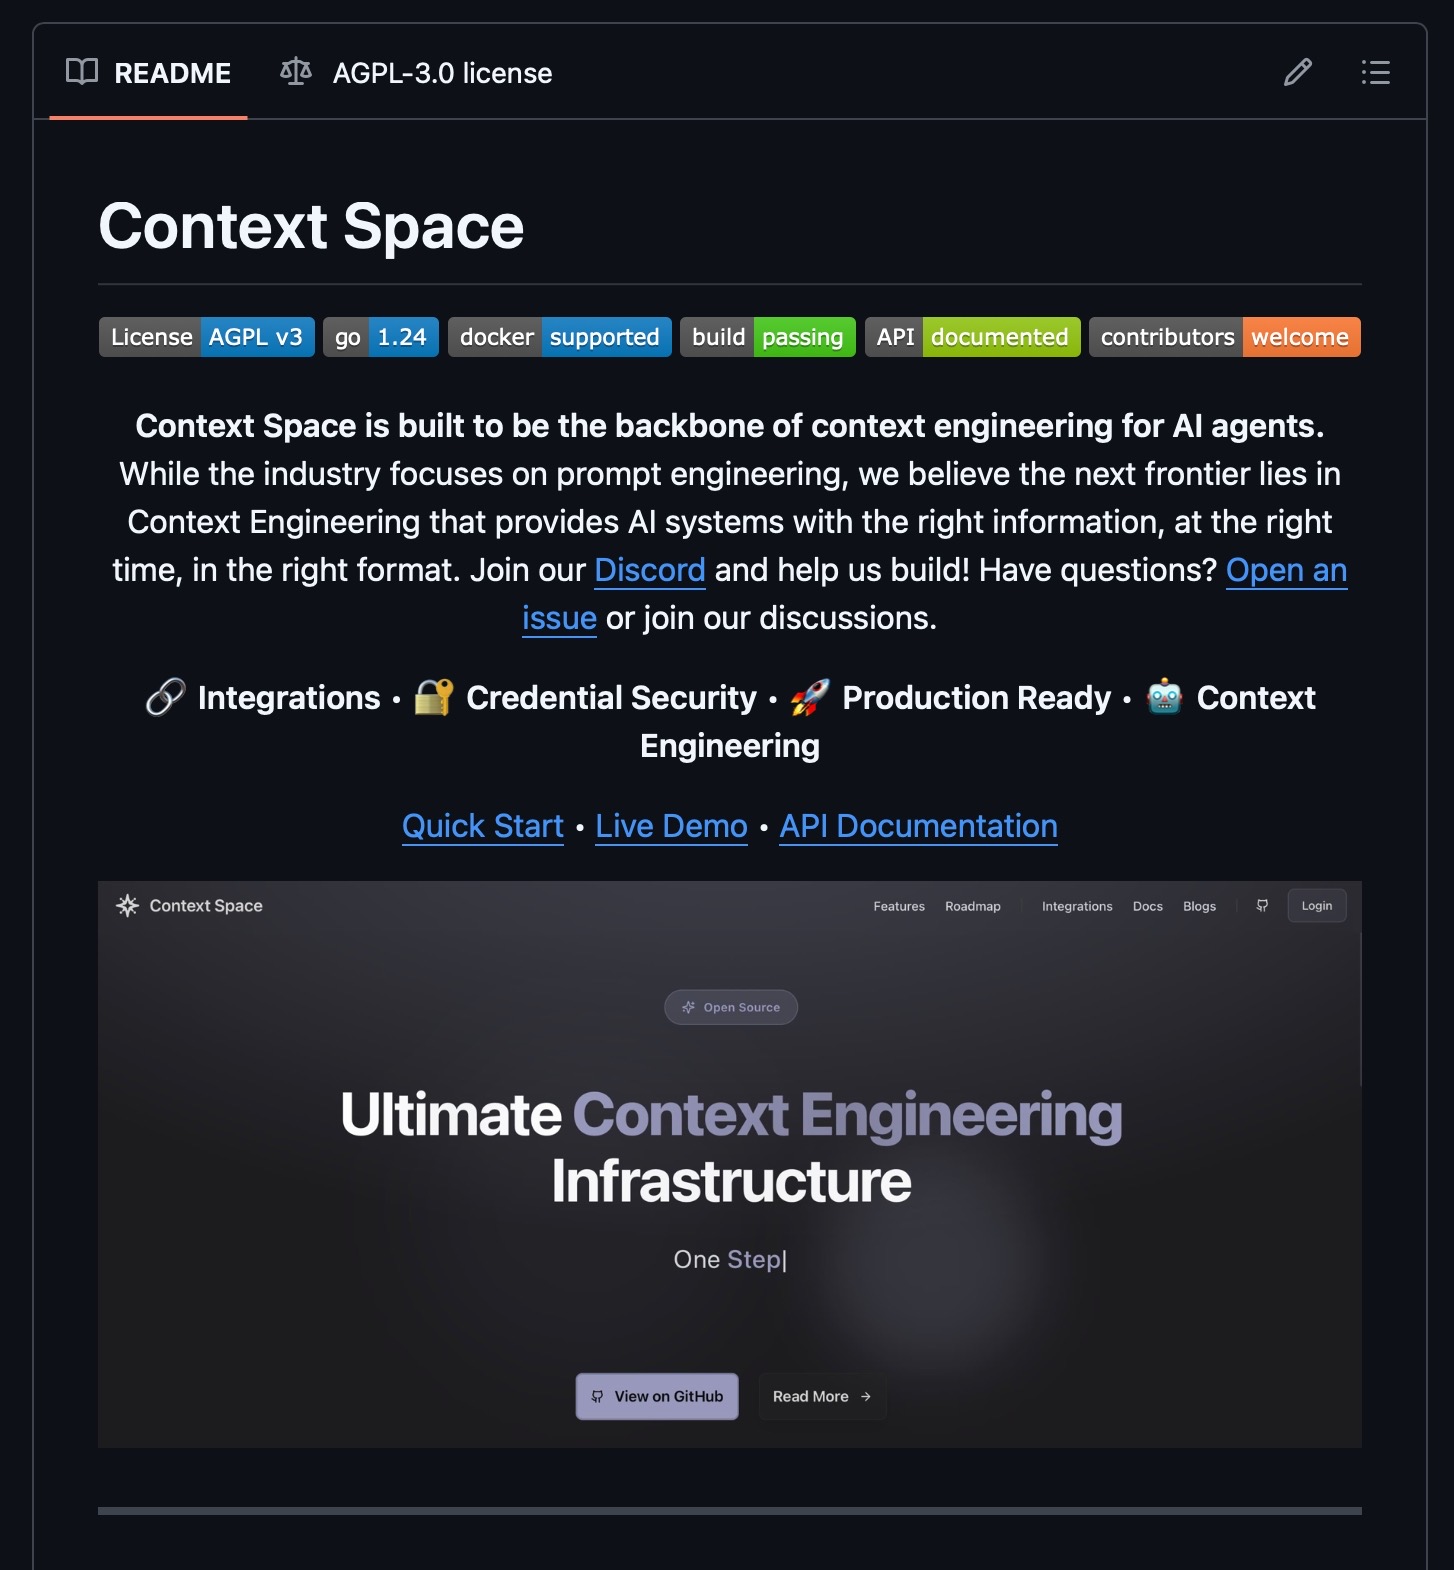Open the Discord link

tap(649, 570)
